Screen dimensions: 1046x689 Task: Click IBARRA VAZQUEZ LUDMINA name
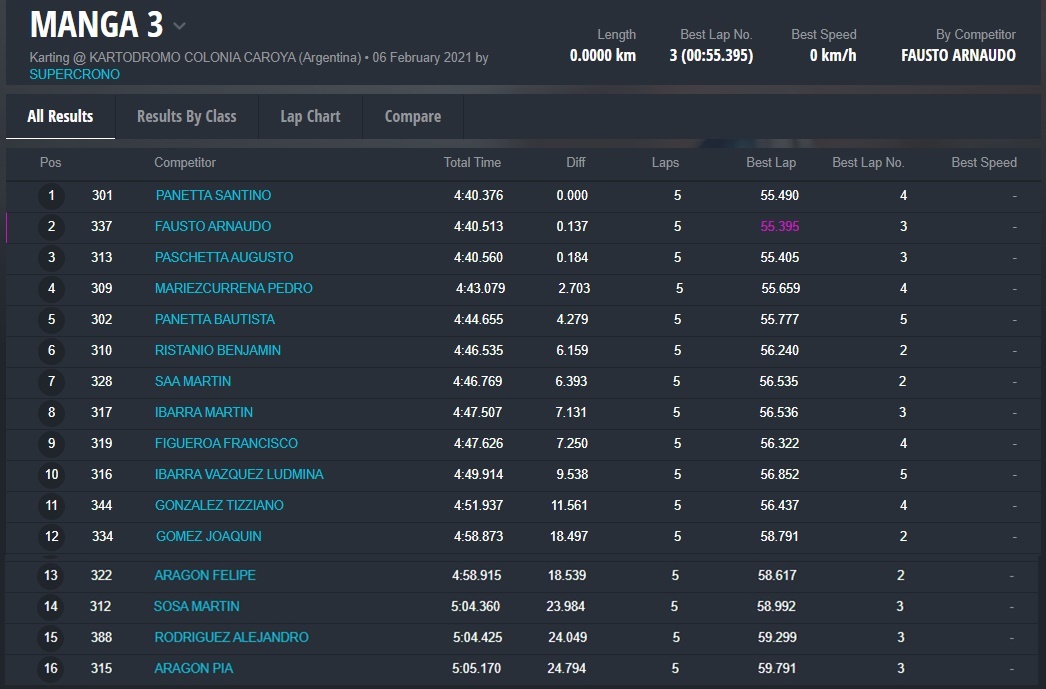click(x=239, y=474)
